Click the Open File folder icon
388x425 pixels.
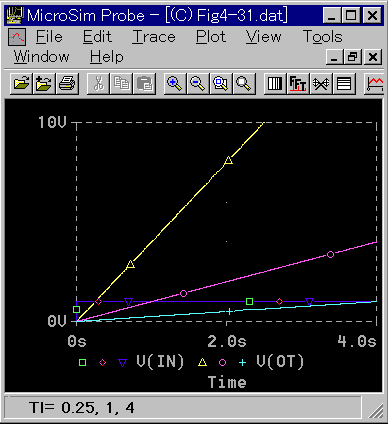click(x=22, y=84)
